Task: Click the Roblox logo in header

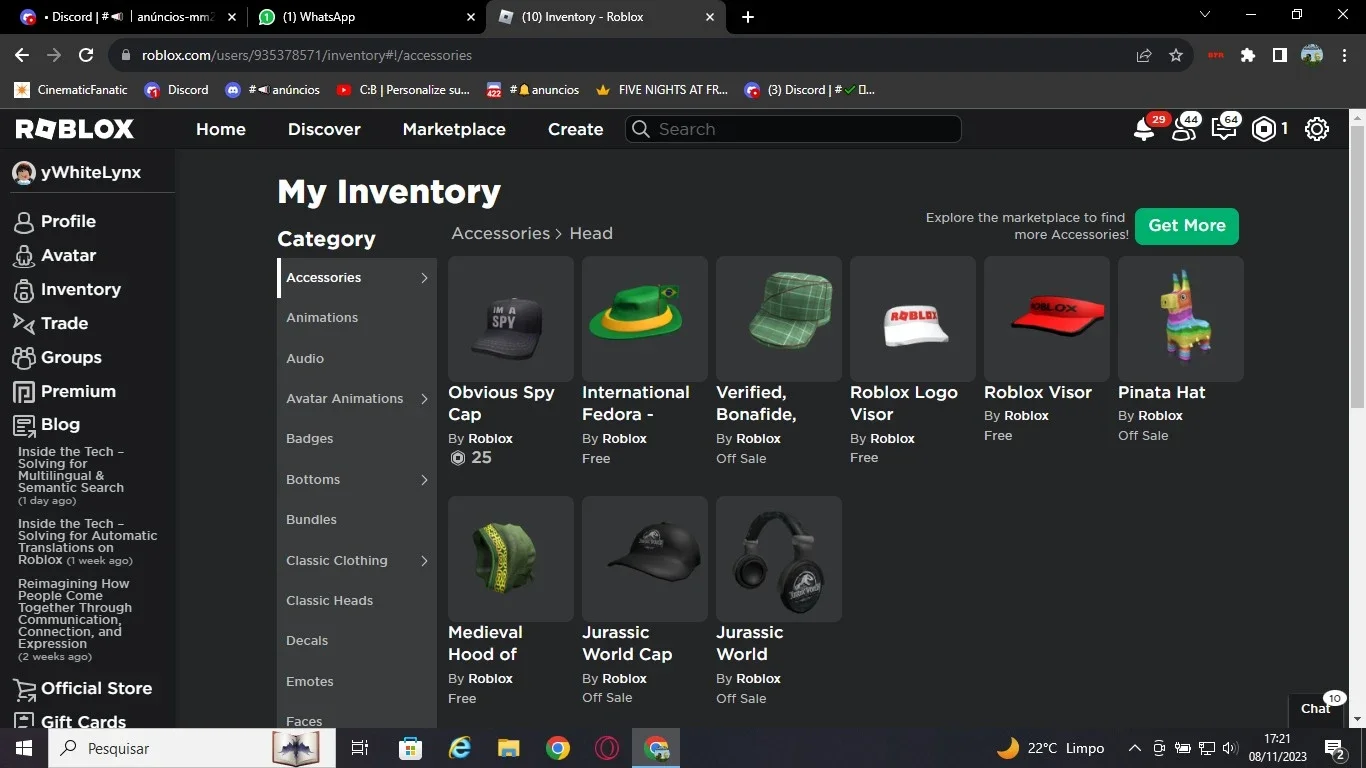Action: click(x=75, y=129)
